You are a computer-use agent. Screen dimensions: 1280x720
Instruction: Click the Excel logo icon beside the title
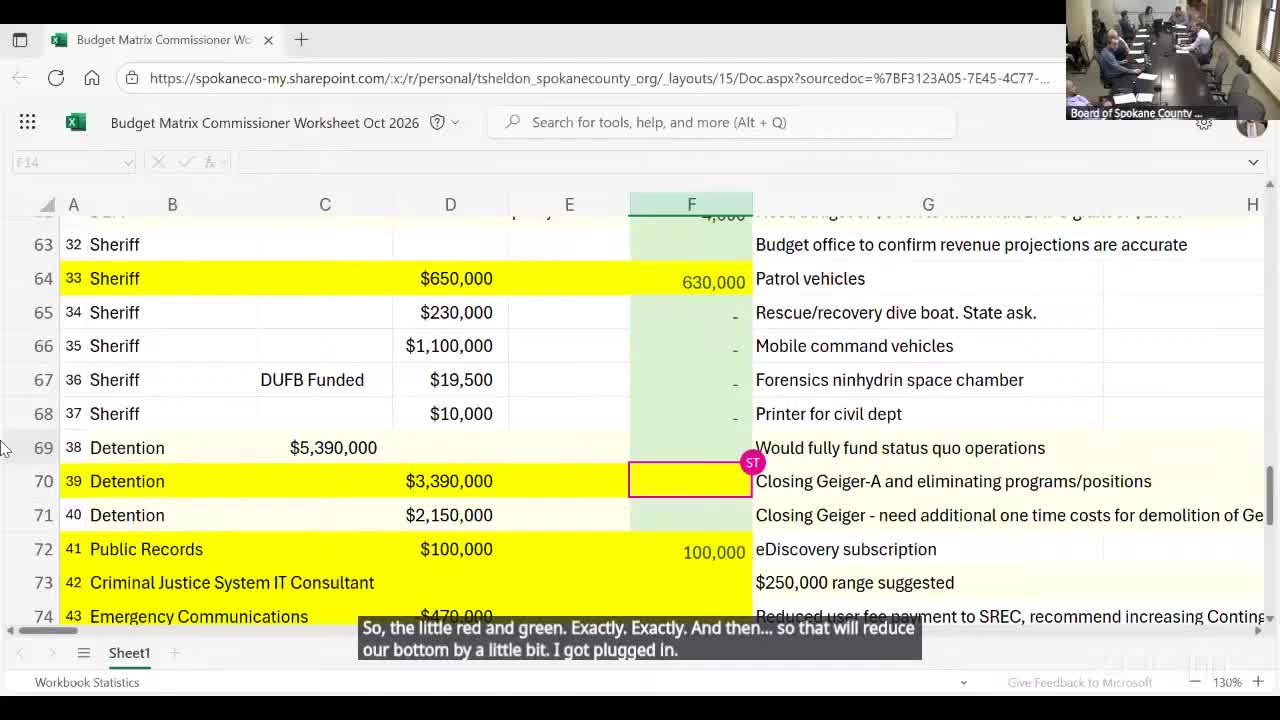point(75,122)
